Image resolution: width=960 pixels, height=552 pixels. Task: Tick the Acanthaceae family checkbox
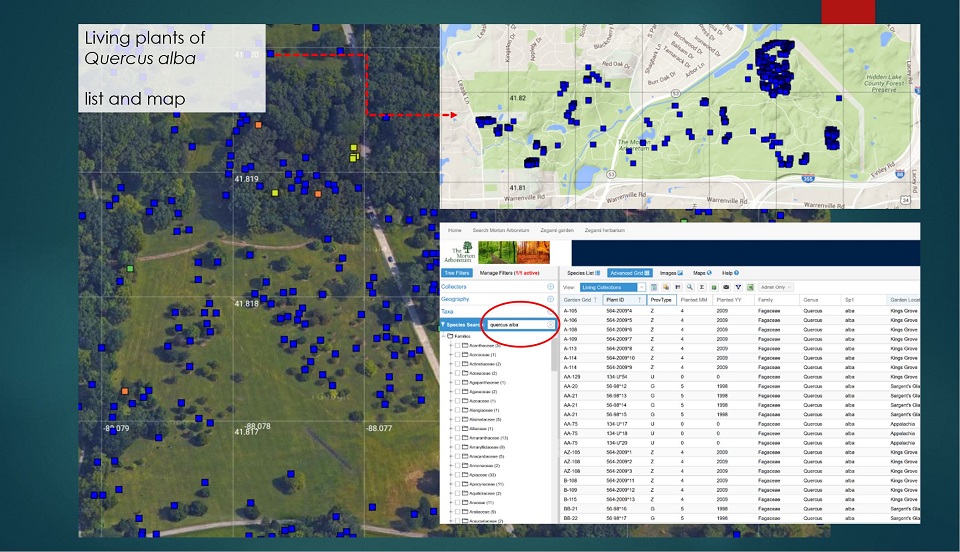pos(457,346)
